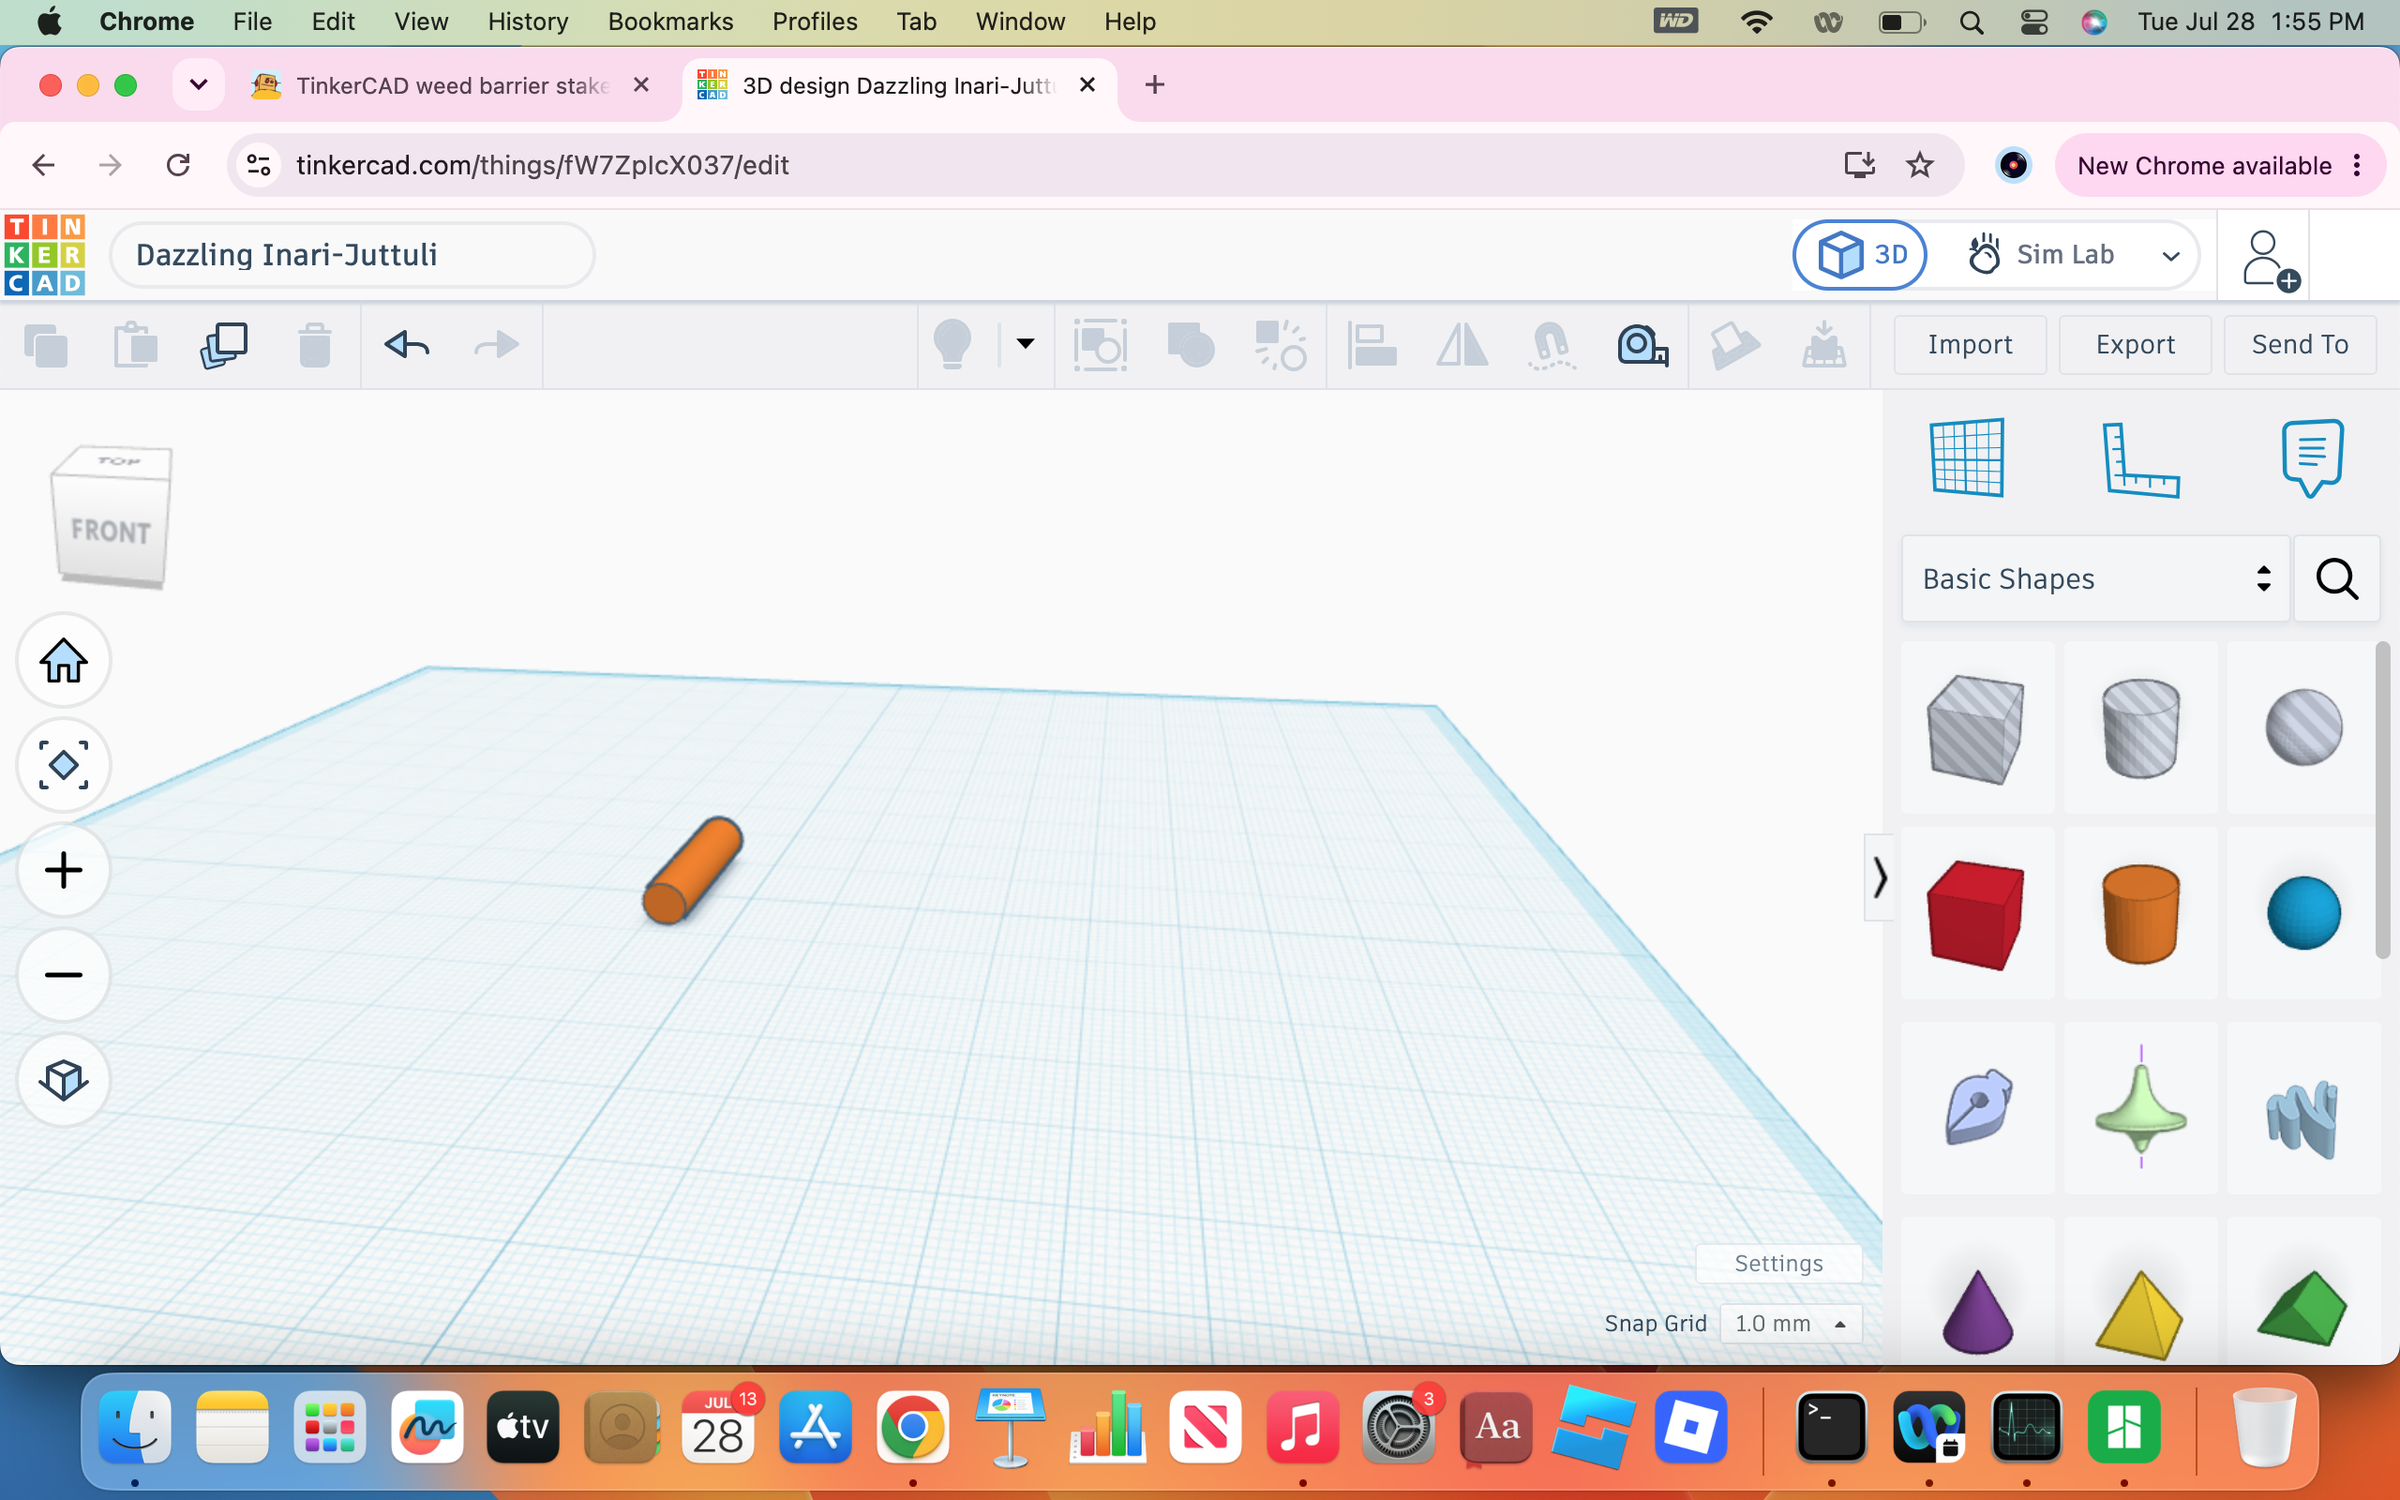Screen dimensions: 2400x1500
Task: Expand the Sim Lab mode chevron
Action: (x=2170, y=257)
